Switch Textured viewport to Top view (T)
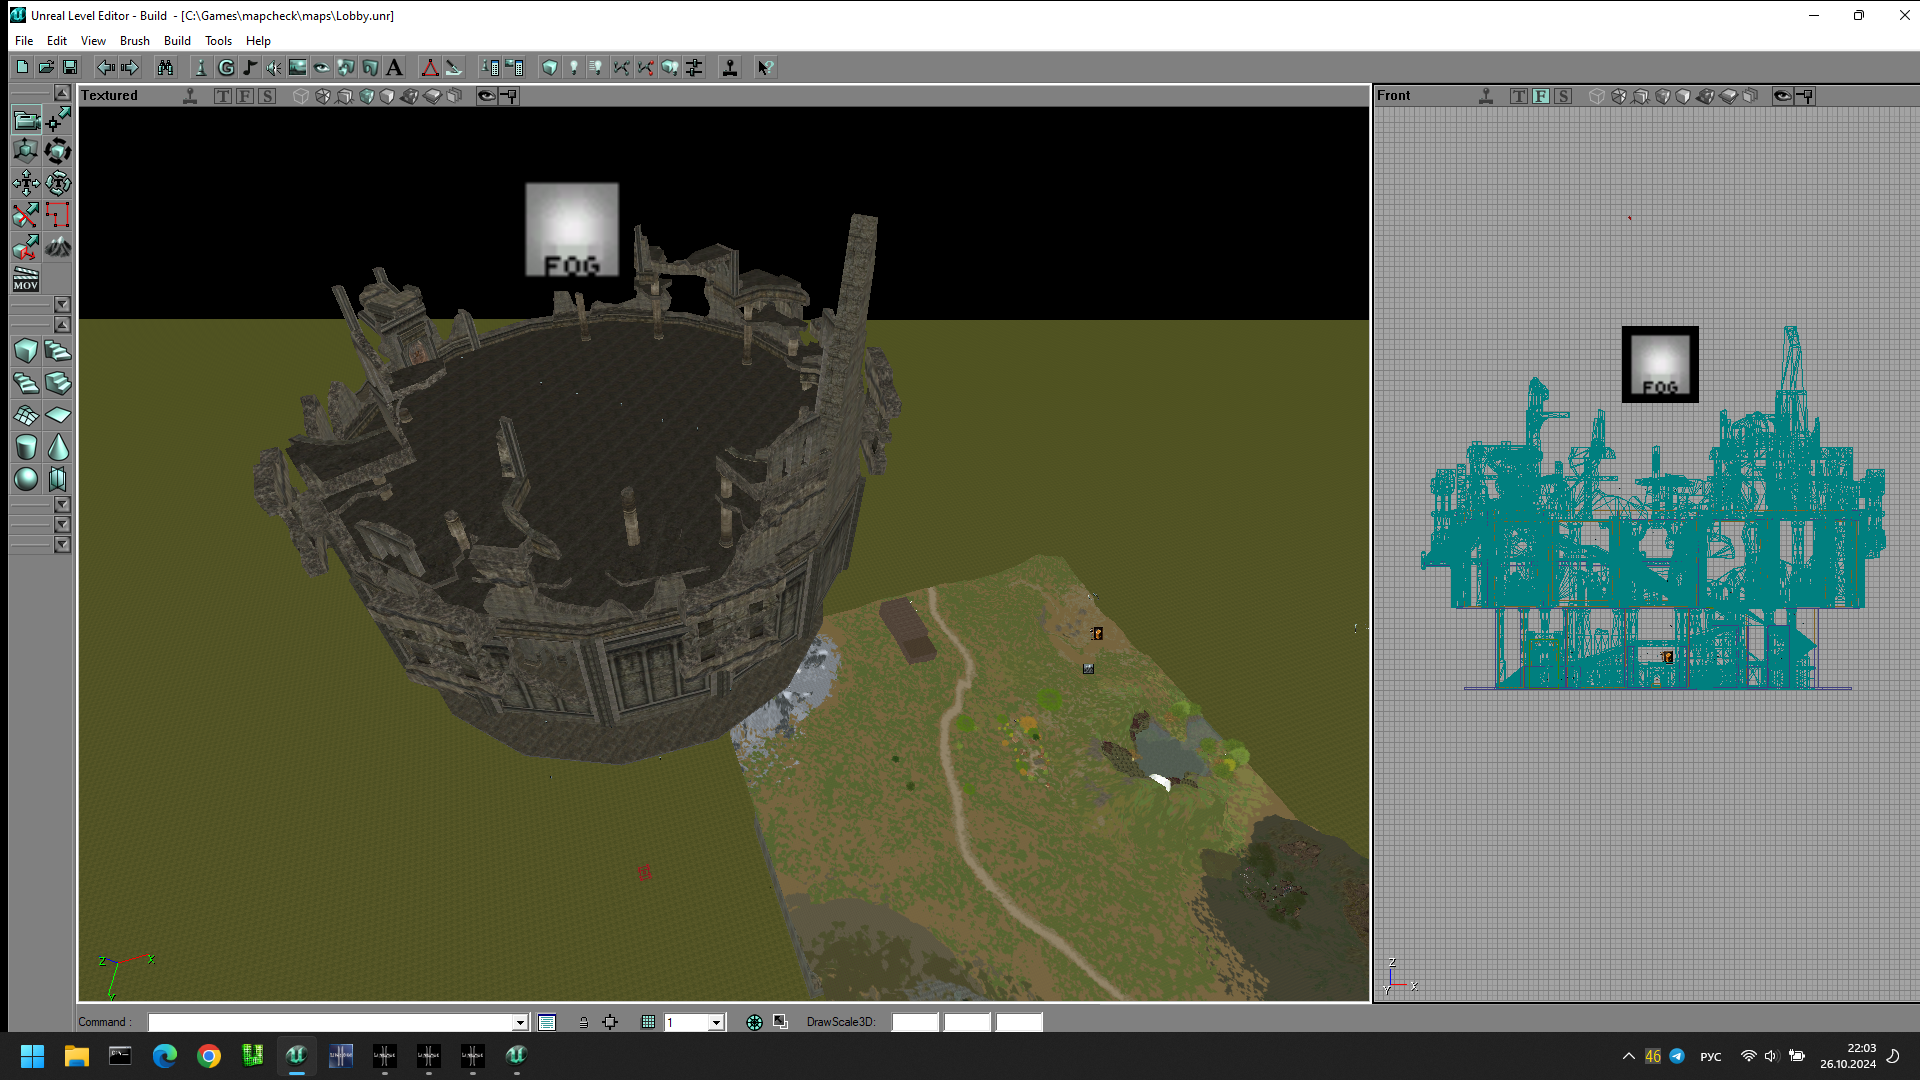1920x1080 pixels. (222, 96)
